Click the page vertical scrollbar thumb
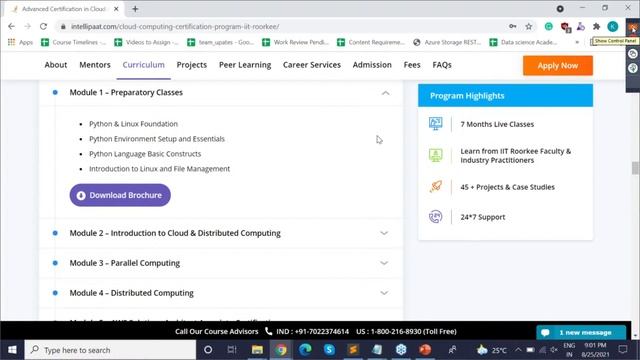 pyautogui.click(x=635, y=168)
